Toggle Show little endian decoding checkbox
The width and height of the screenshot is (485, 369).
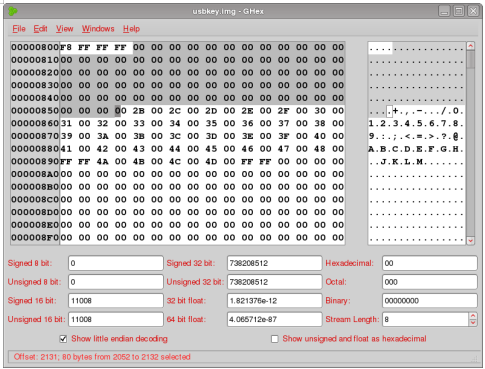point(63,339)
